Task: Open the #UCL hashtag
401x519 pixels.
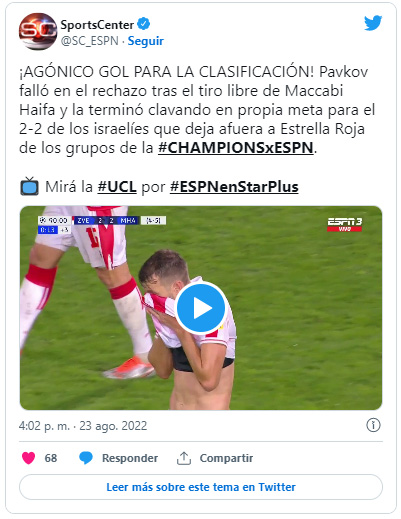Action: [x=117, y=187]
